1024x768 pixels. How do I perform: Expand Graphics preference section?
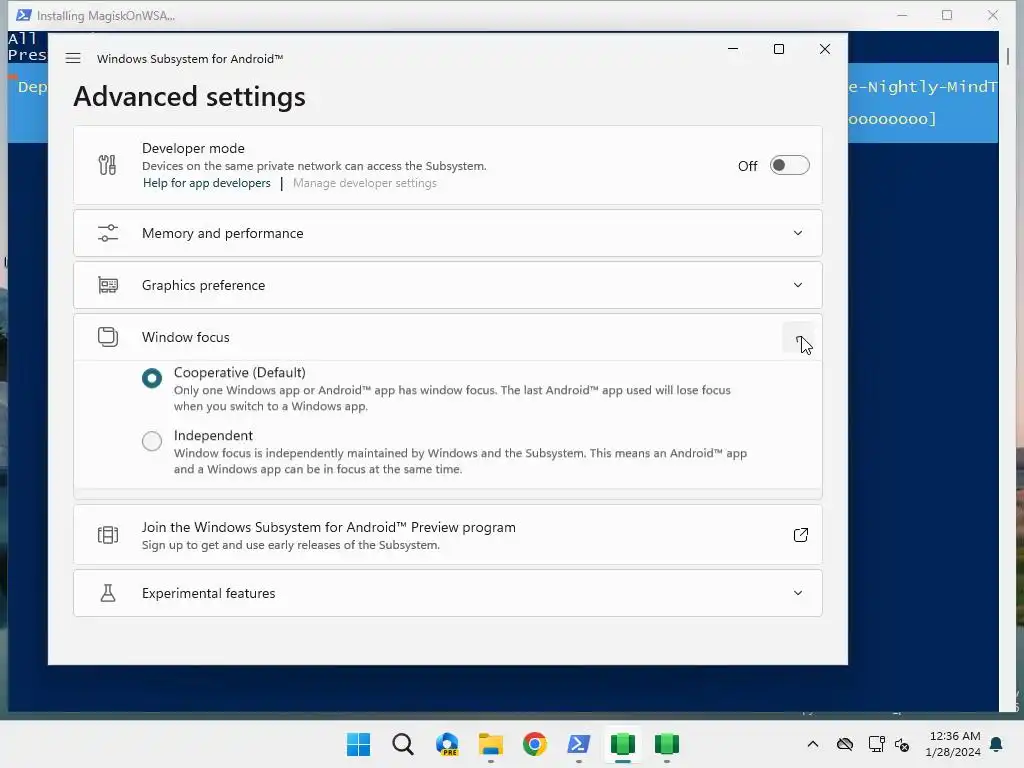[x=447, y=285]
